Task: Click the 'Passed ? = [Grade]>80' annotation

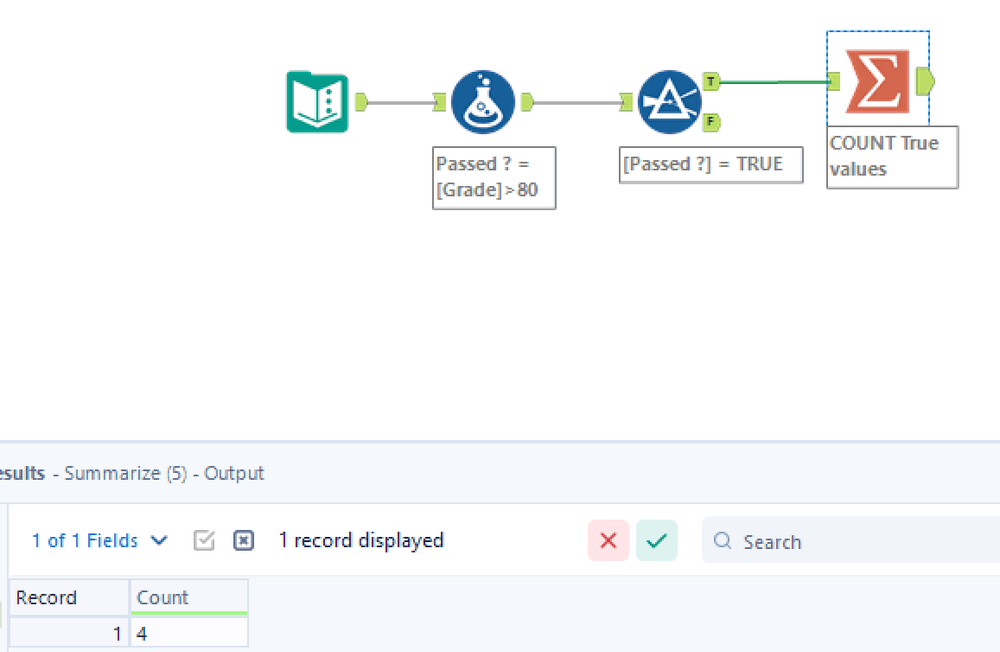Action: [494, 177]
